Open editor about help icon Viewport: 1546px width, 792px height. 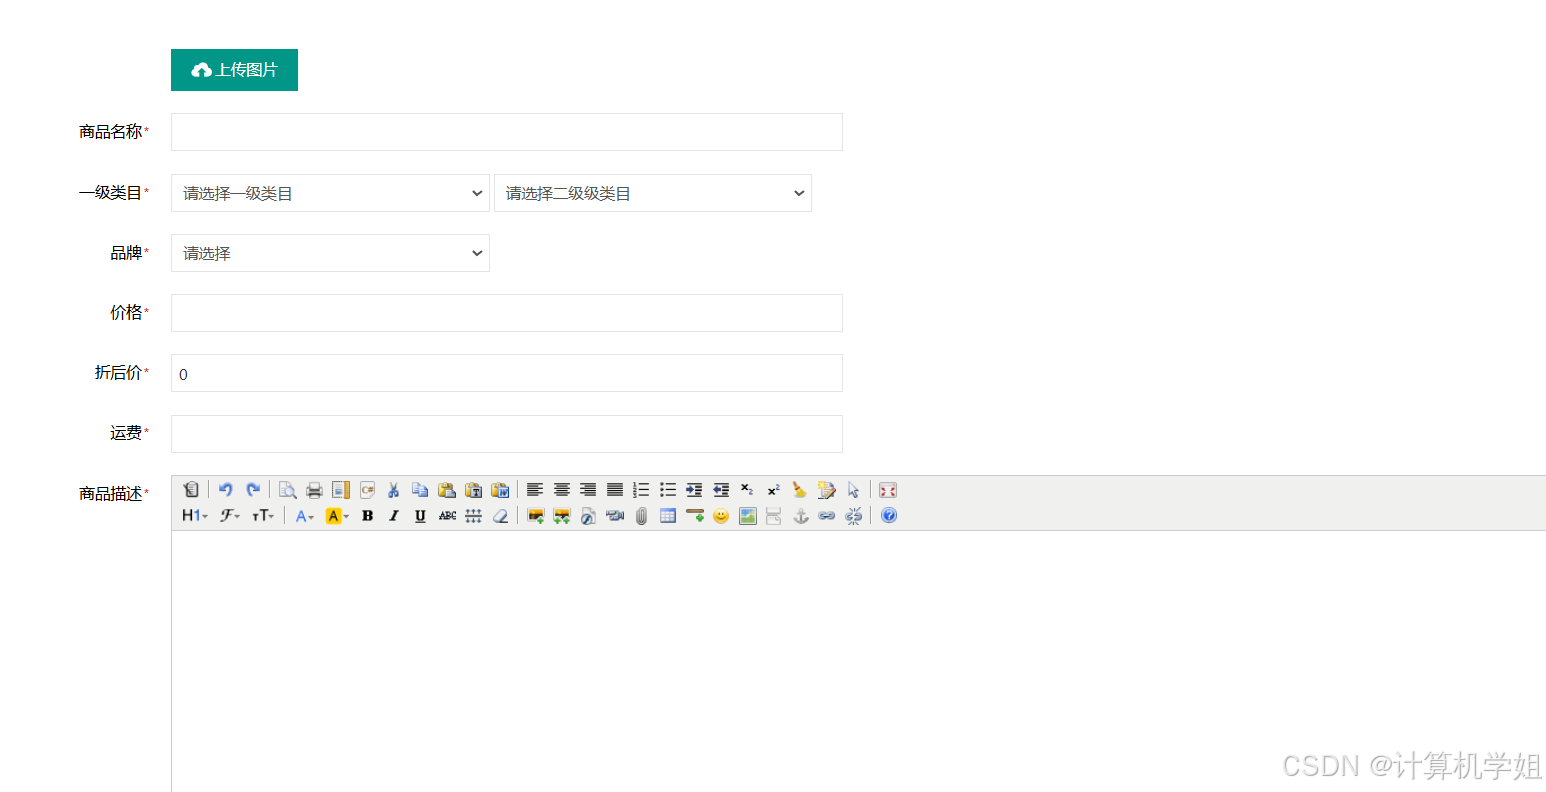click(x=888, y=516)
